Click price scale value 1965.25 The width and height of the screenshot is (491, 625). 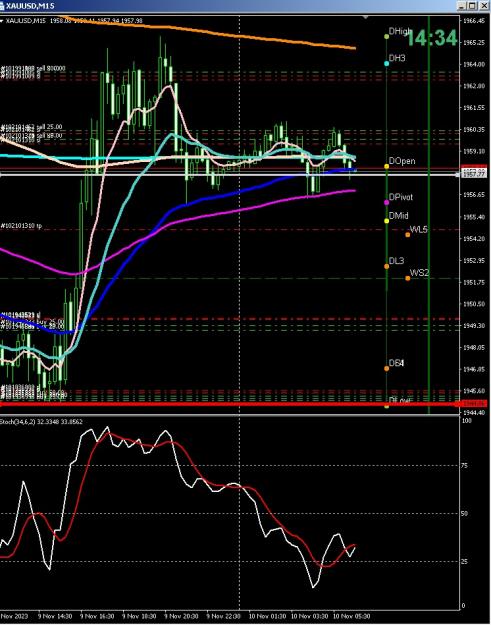(474, 42)
